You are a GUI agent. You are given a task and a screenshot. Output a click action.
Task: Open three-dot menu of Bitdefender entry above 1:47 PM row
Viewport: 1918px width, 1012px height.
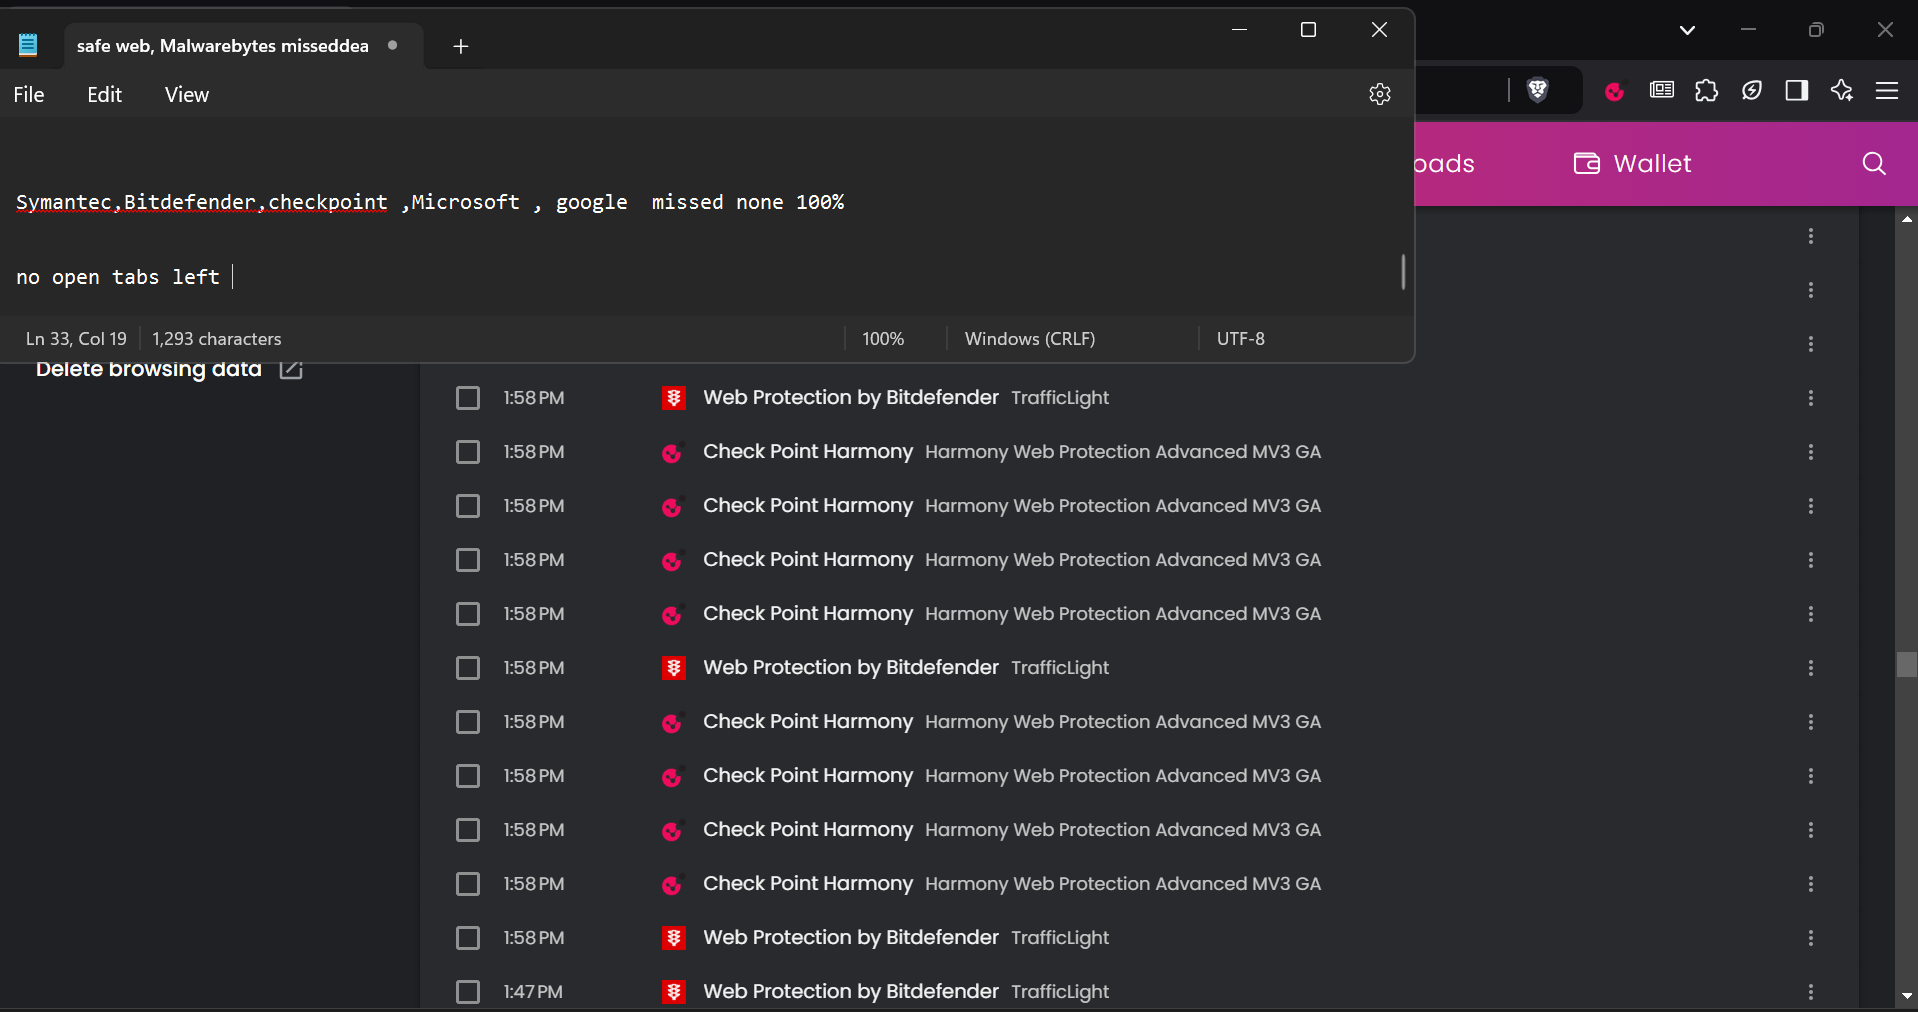1811,938
